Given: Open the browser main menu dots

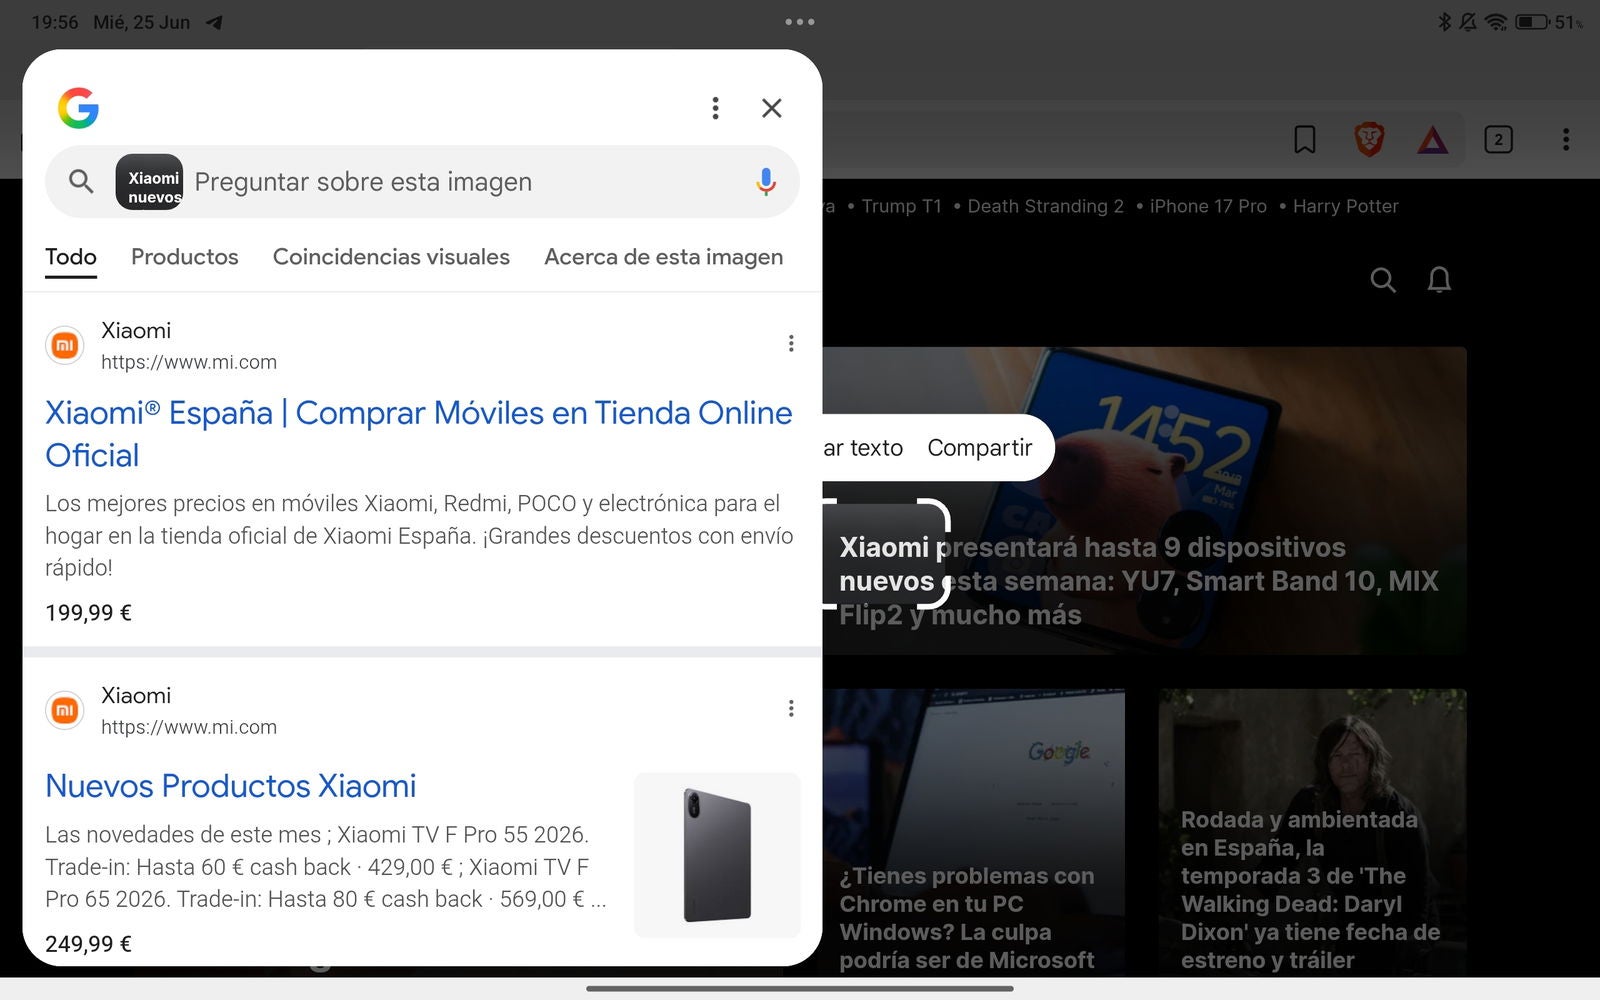Looking at the screenshot, I should coord(1566,140).
